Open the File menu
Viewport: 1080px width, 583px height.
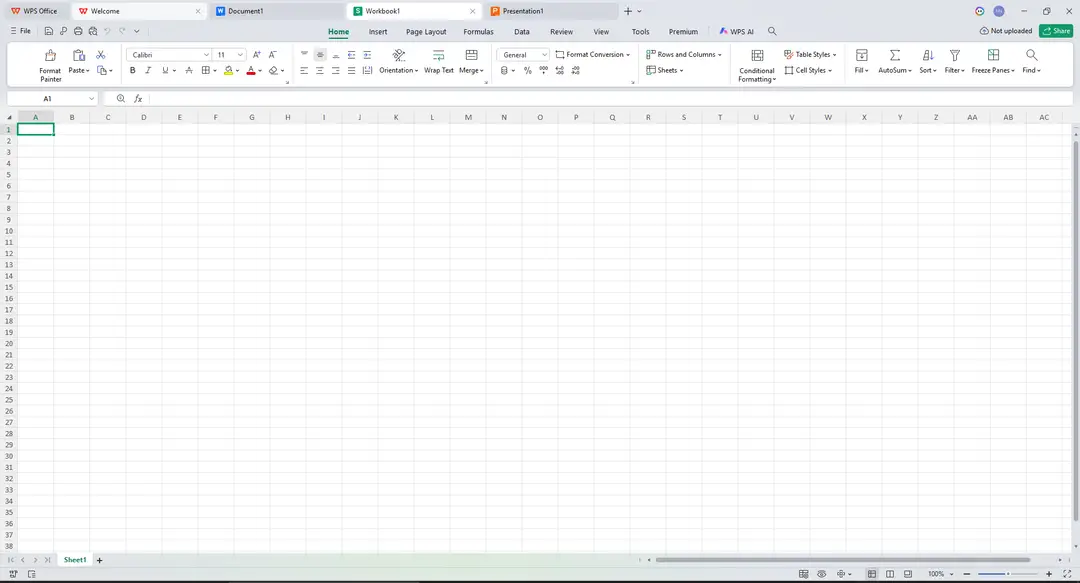21,31
